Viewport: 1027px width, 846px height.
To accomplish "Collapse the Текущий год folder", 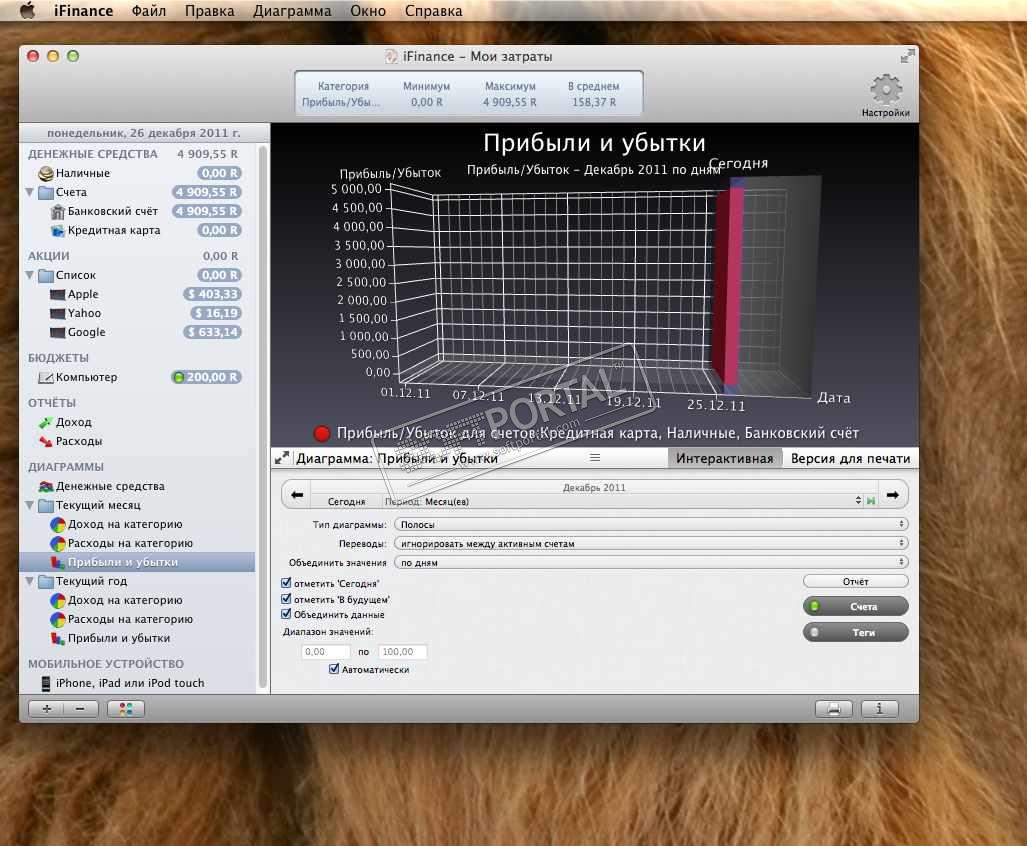I will coord(29,581).
